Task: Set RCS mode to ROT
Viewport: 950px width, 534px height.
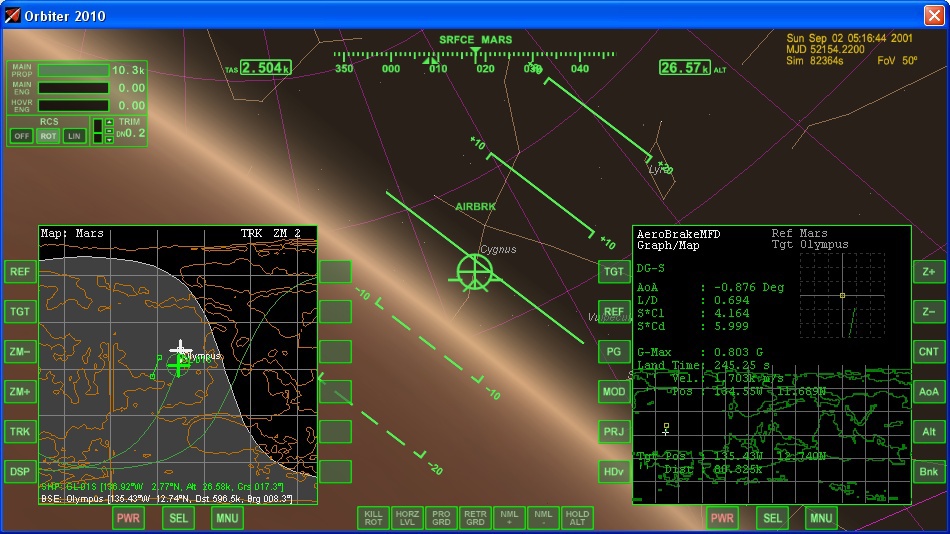Action: tap(48, 136)
